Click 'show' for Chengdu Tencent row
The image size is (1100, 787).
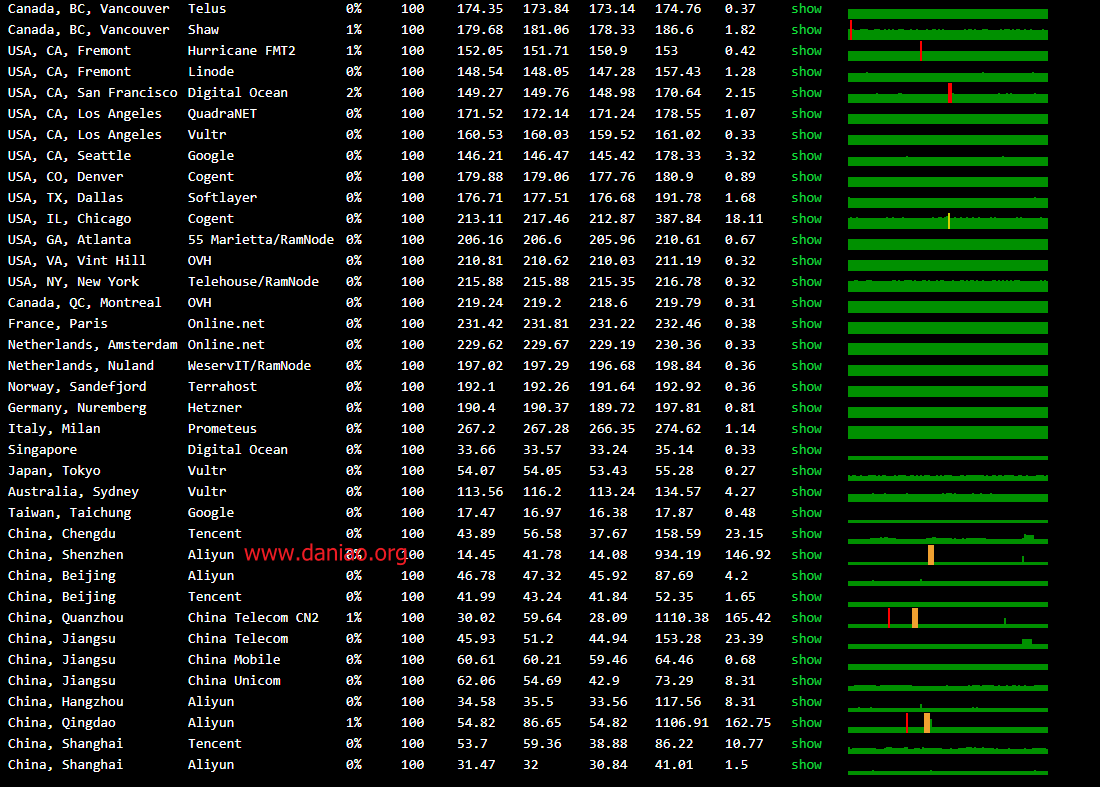tap(806, 534)
